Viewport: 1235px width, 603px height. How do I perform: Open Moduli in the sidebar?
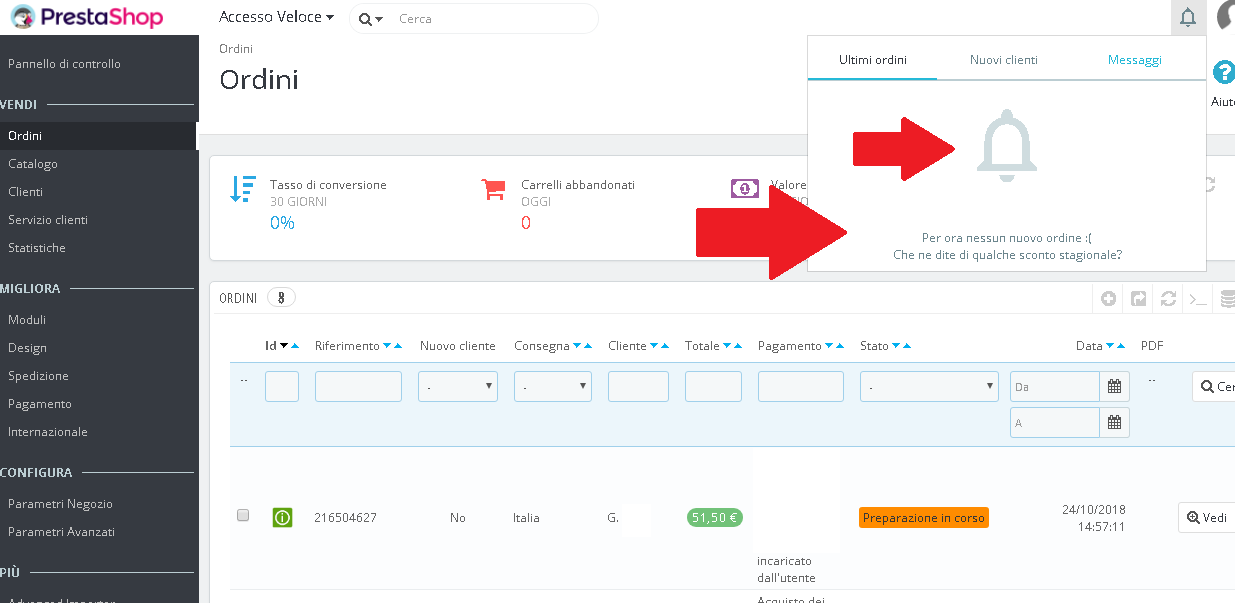click(27, 320)
